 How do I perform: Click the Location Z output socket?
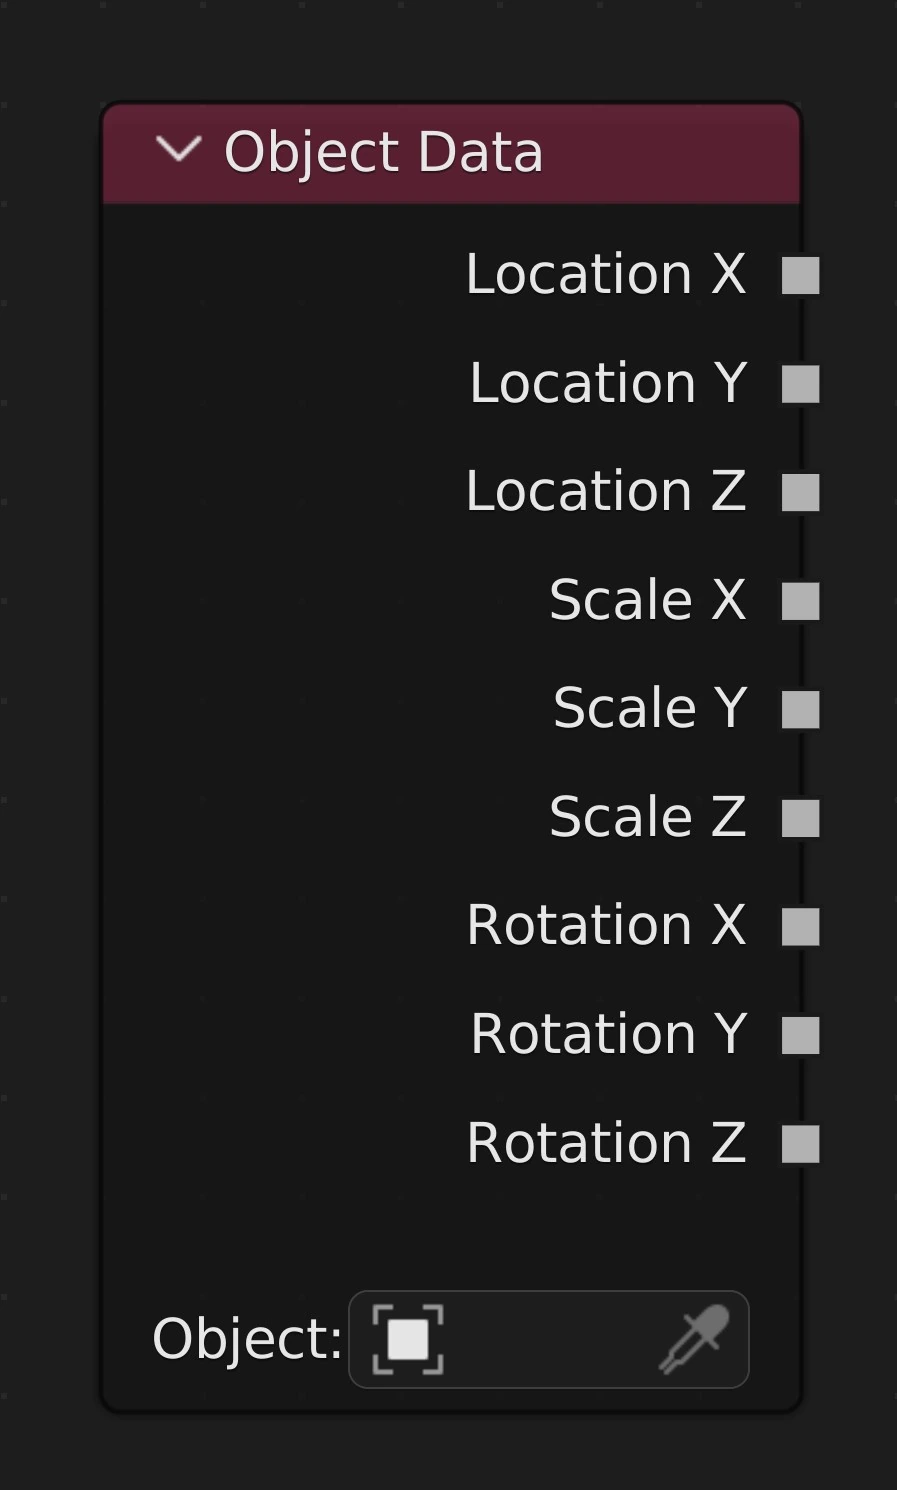pyautogui.click(x=800, y=492)
